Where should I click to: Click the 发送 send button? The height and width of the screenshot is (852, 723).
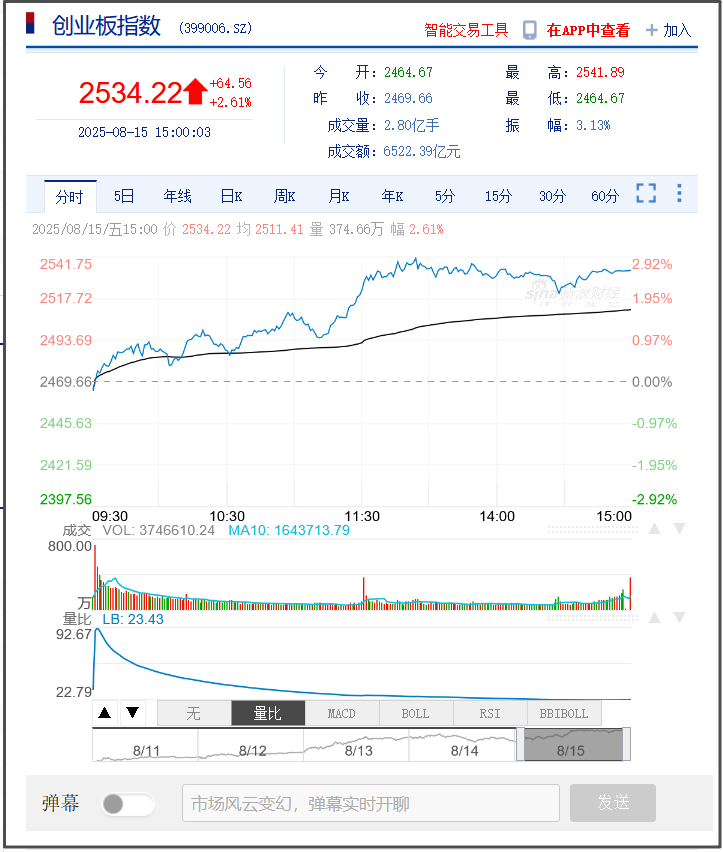pyautogui.click(x=612, y=803)
